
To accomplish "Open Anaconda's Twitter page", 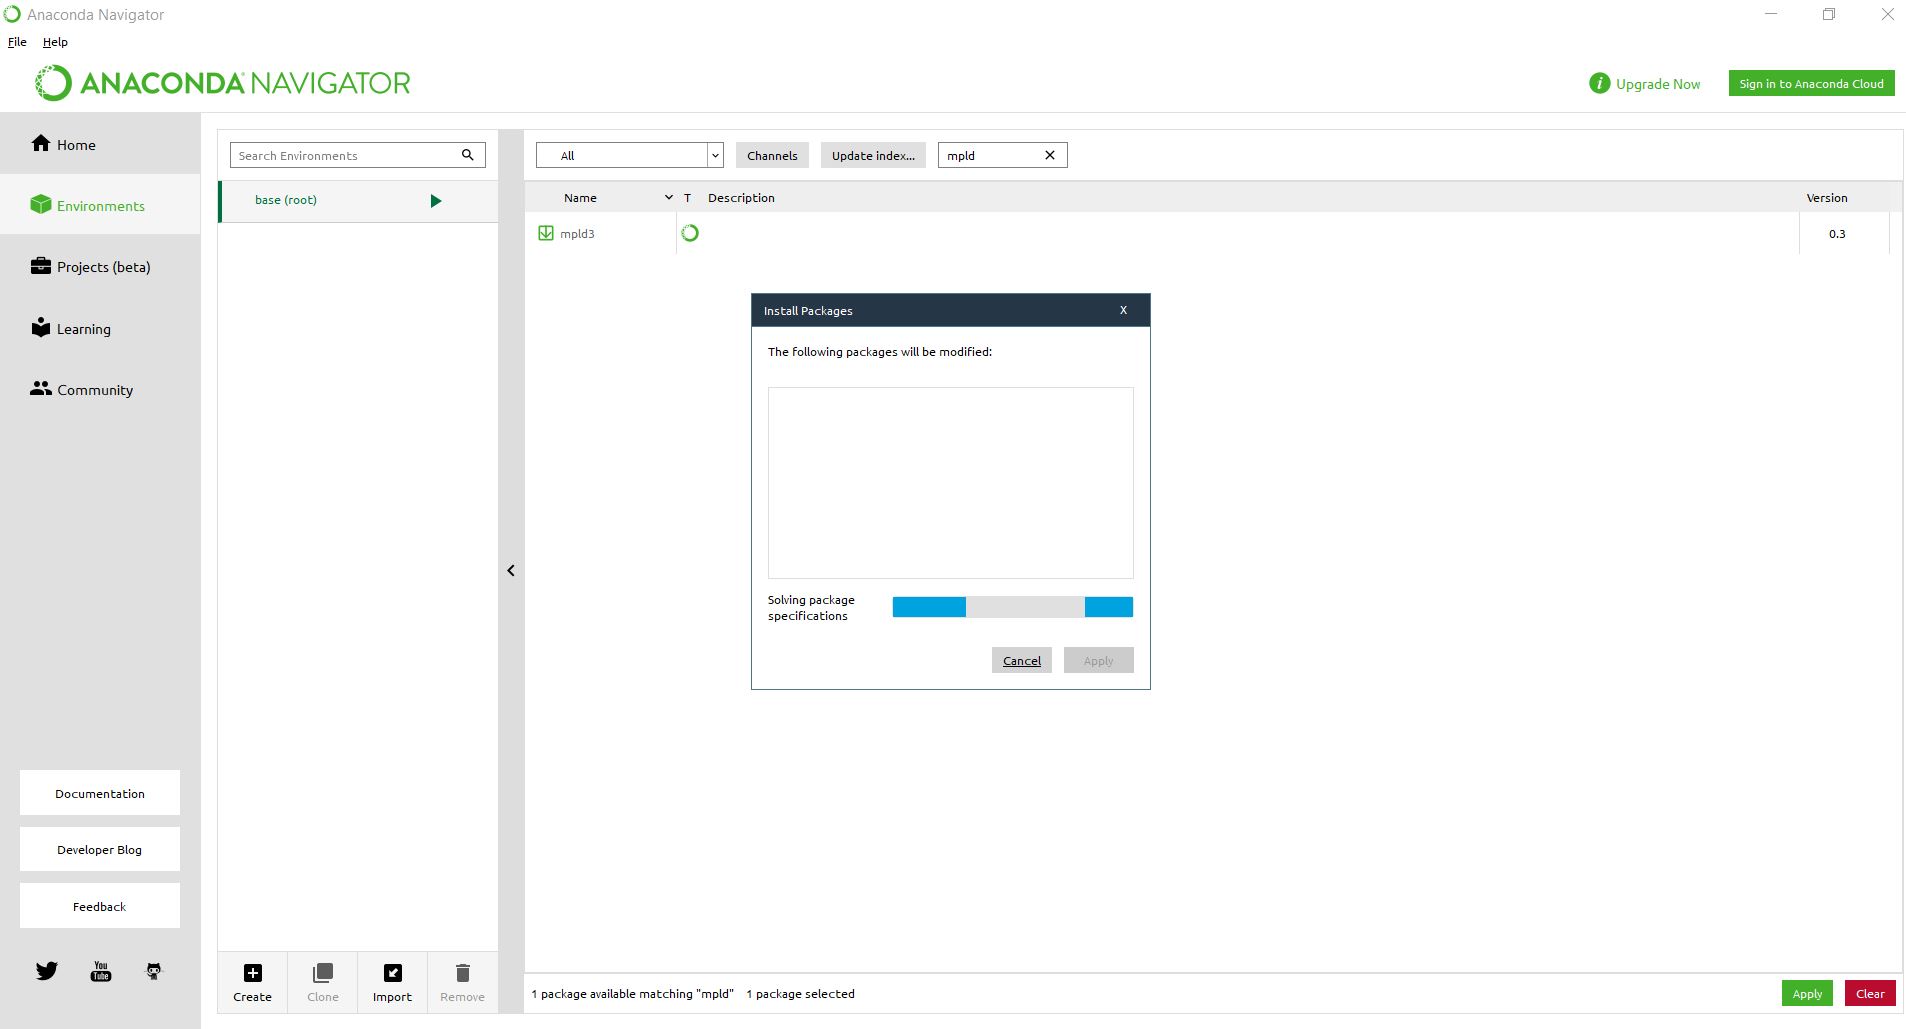I will point(47,971).
